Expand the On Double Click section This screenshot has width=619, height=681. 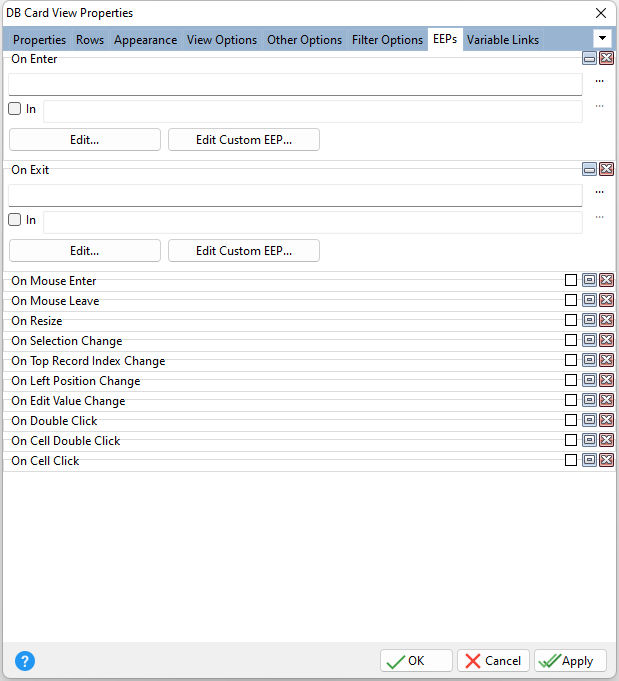point(589,420)
